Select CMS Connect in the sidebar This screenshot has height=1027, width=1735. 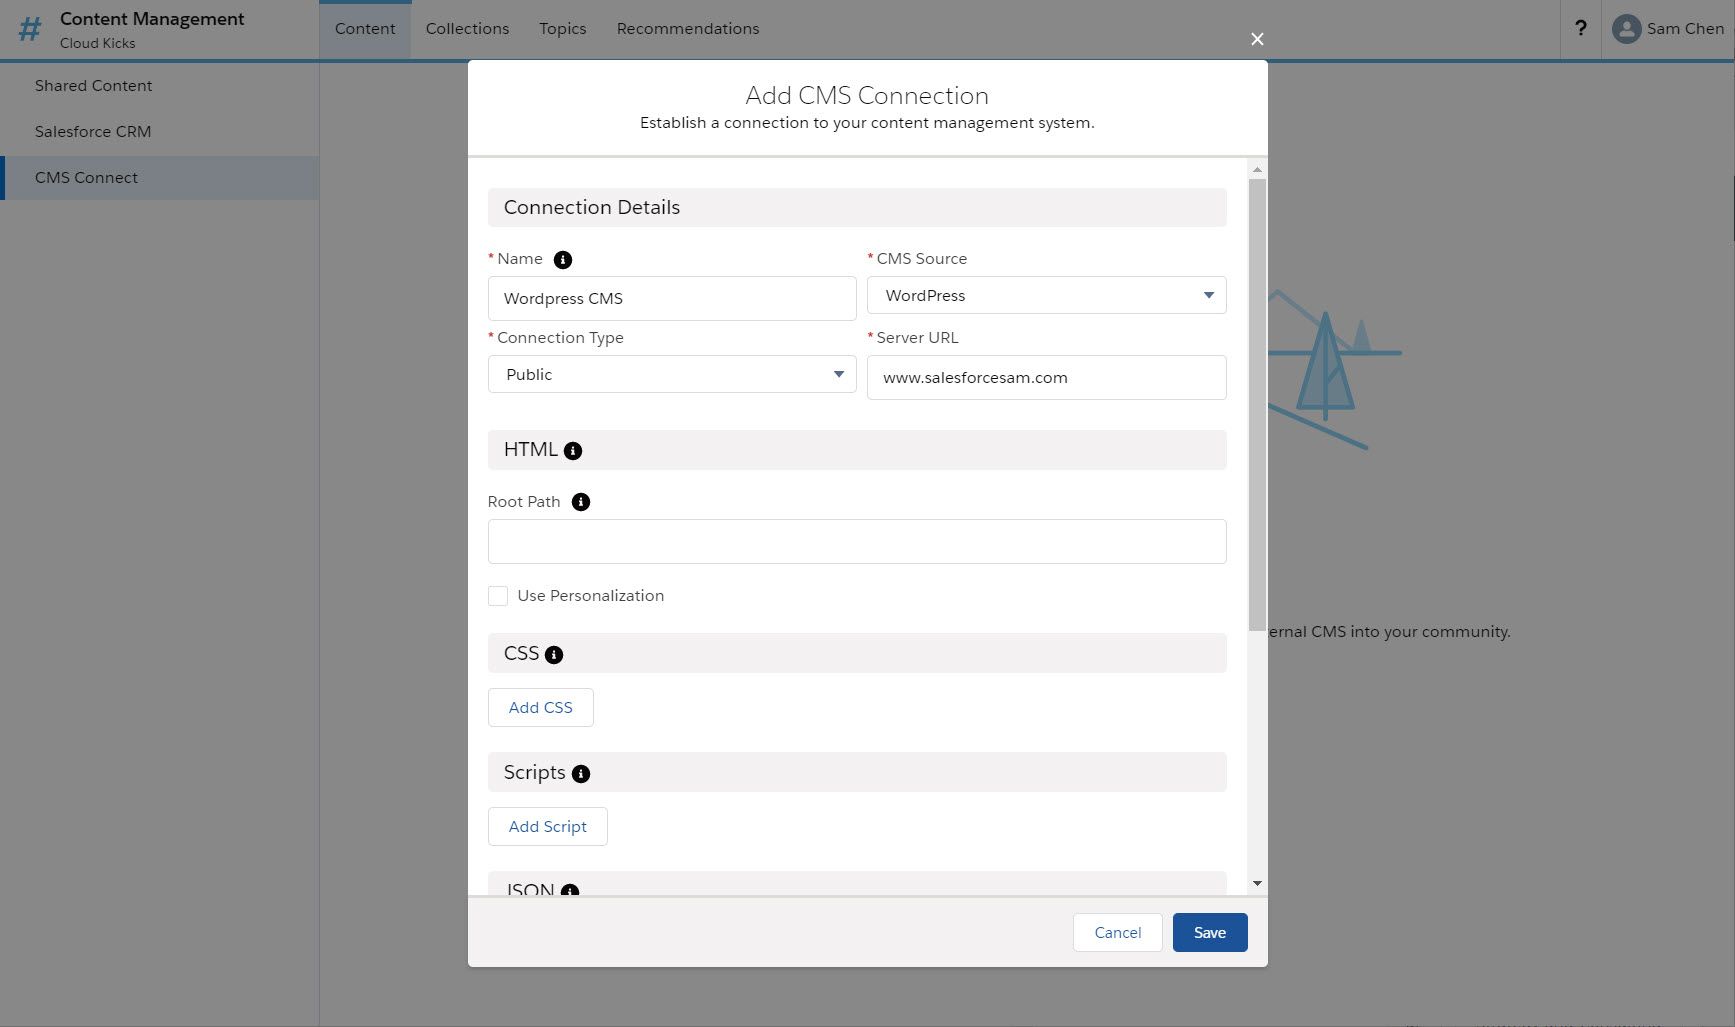[x=160, y=178]
